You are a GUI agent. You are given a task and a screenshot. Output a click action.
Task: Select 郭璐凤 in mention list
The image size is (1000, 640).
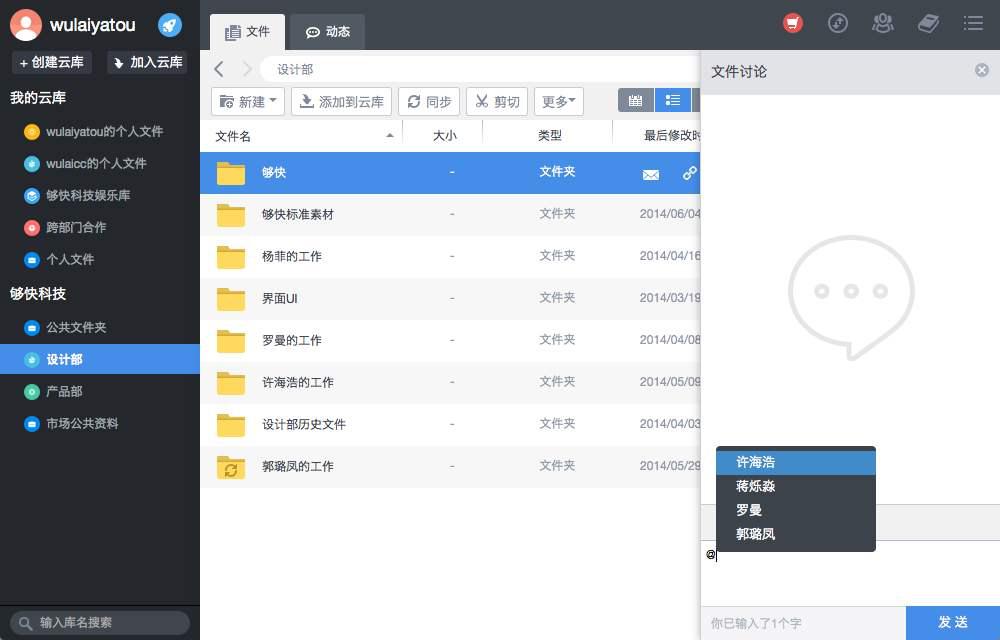(795, 534)
